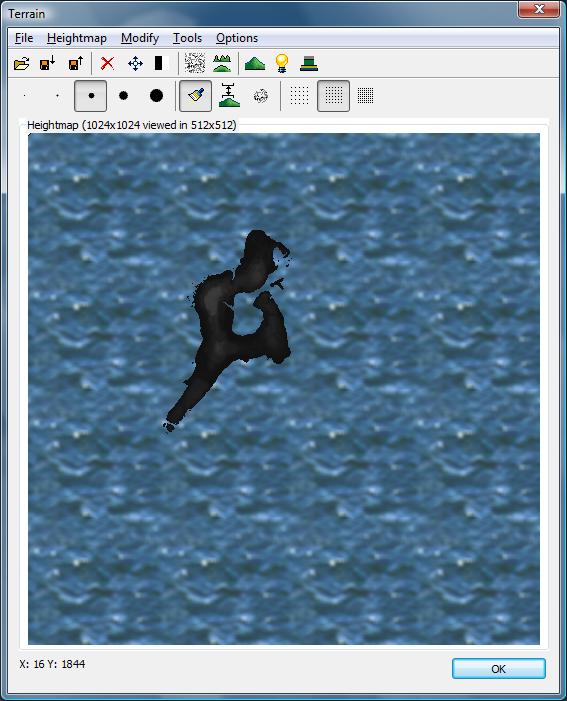Click the red X clear heightmap icon

(107, 63)
